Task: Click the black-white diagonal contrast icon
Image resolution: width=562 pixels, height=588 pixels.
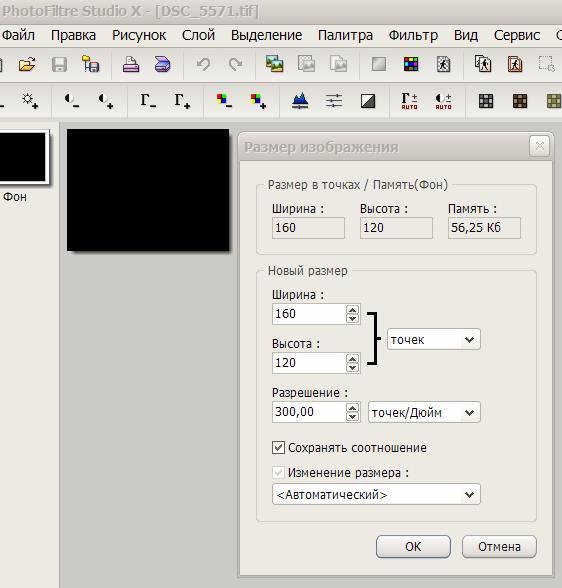Action: [x=368, y=101]
